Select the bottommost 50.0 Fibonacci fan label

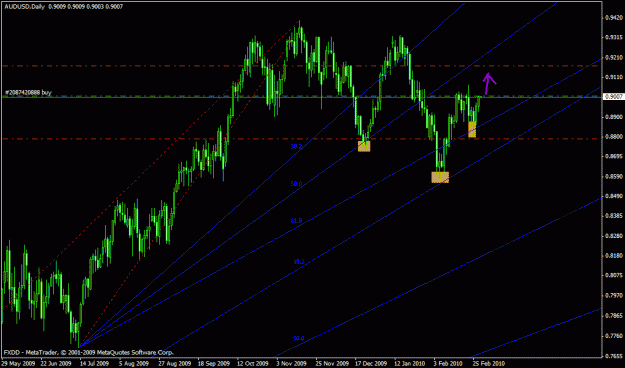pyautogui.click(x=299, y=338)
